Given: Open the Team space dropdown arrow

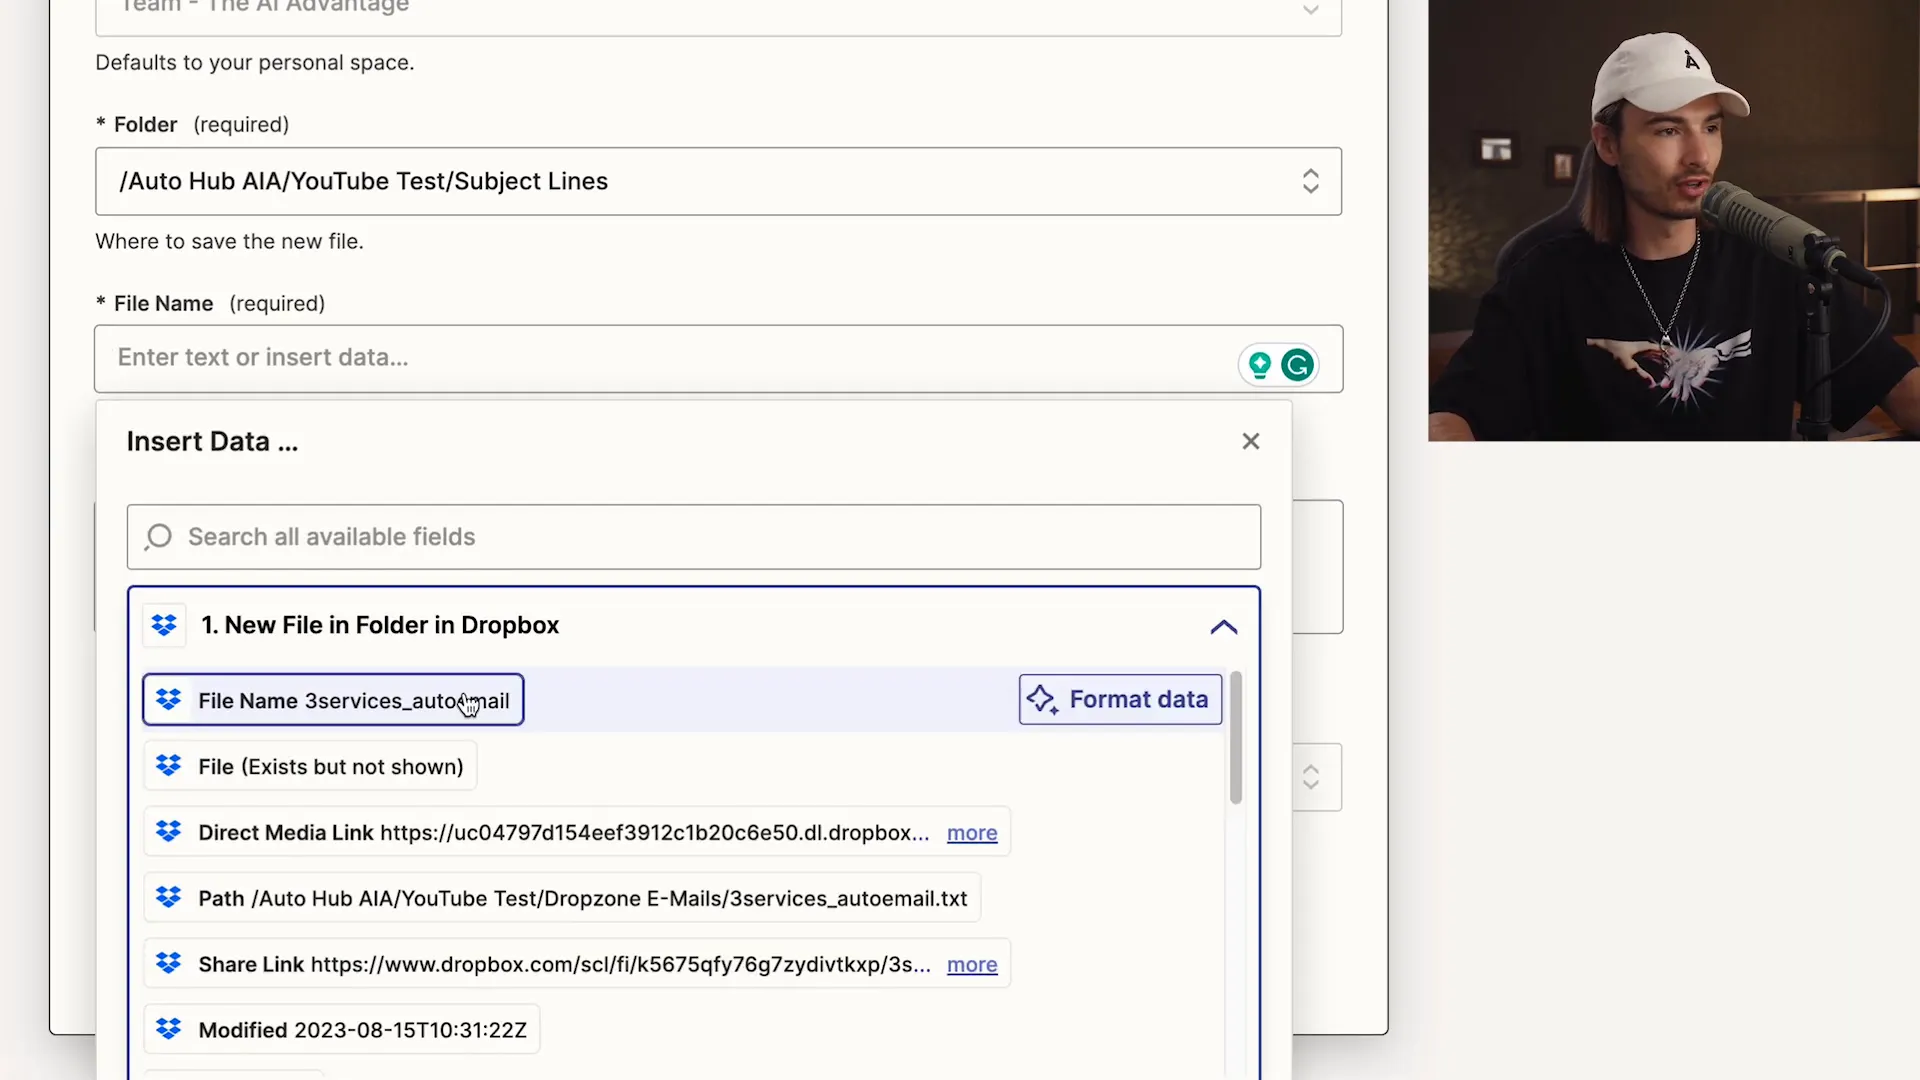Looking at the screenshot, I should tap(1310, 10).
